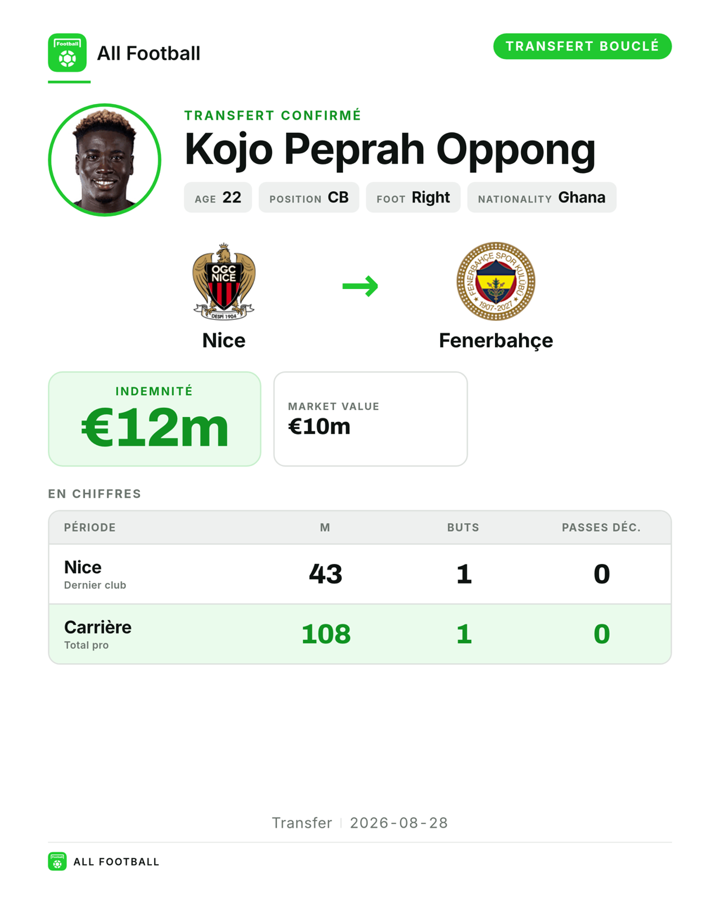720x900 pixels.
Task: Click the Période column header
Action: coord(90,527)
